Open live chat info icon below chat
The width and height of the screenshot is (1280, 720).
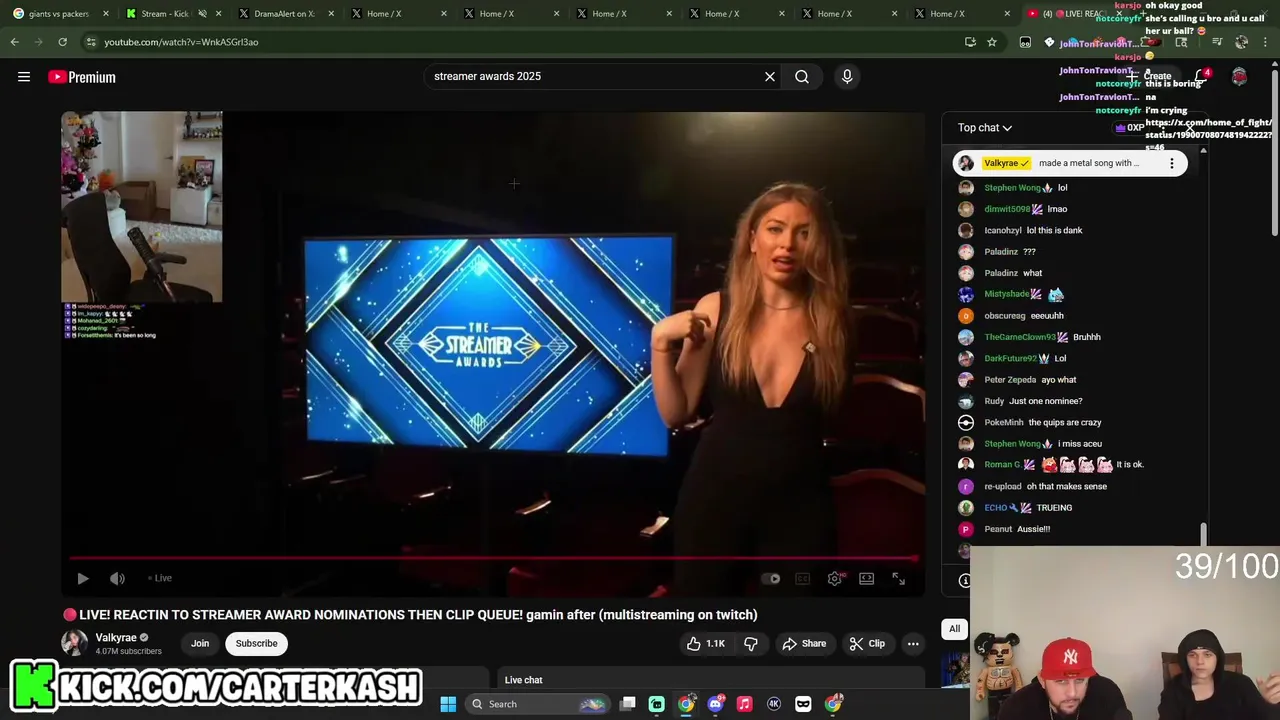point(964,580)
